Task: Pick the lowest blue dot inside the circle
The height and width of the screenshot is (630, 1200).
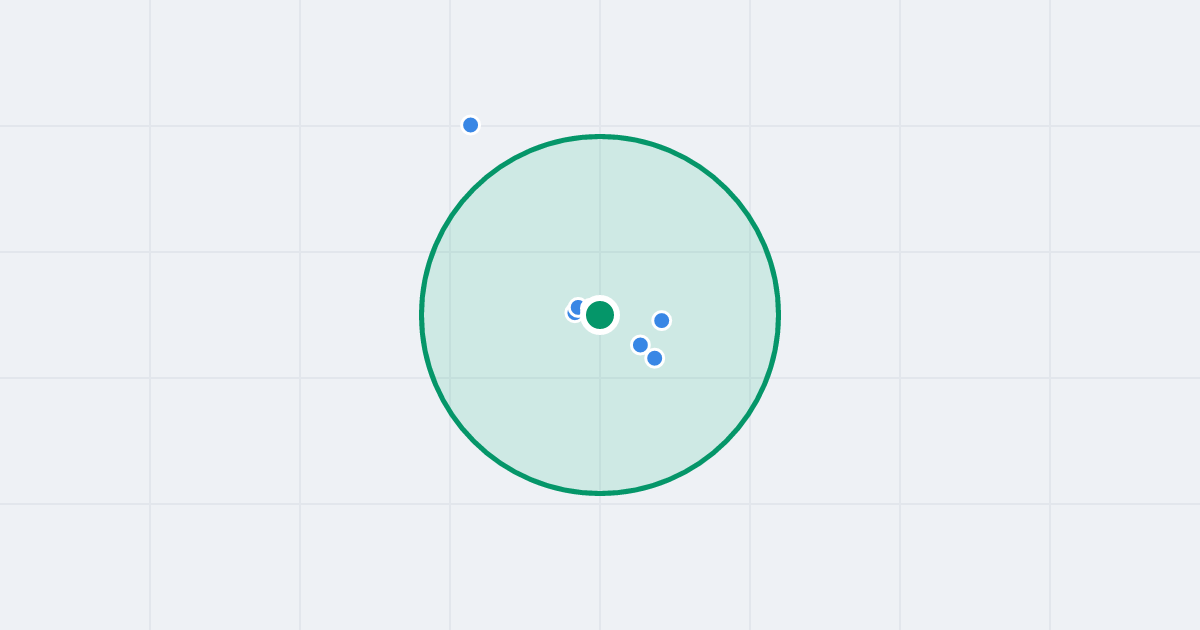Action: coord(655,358)
